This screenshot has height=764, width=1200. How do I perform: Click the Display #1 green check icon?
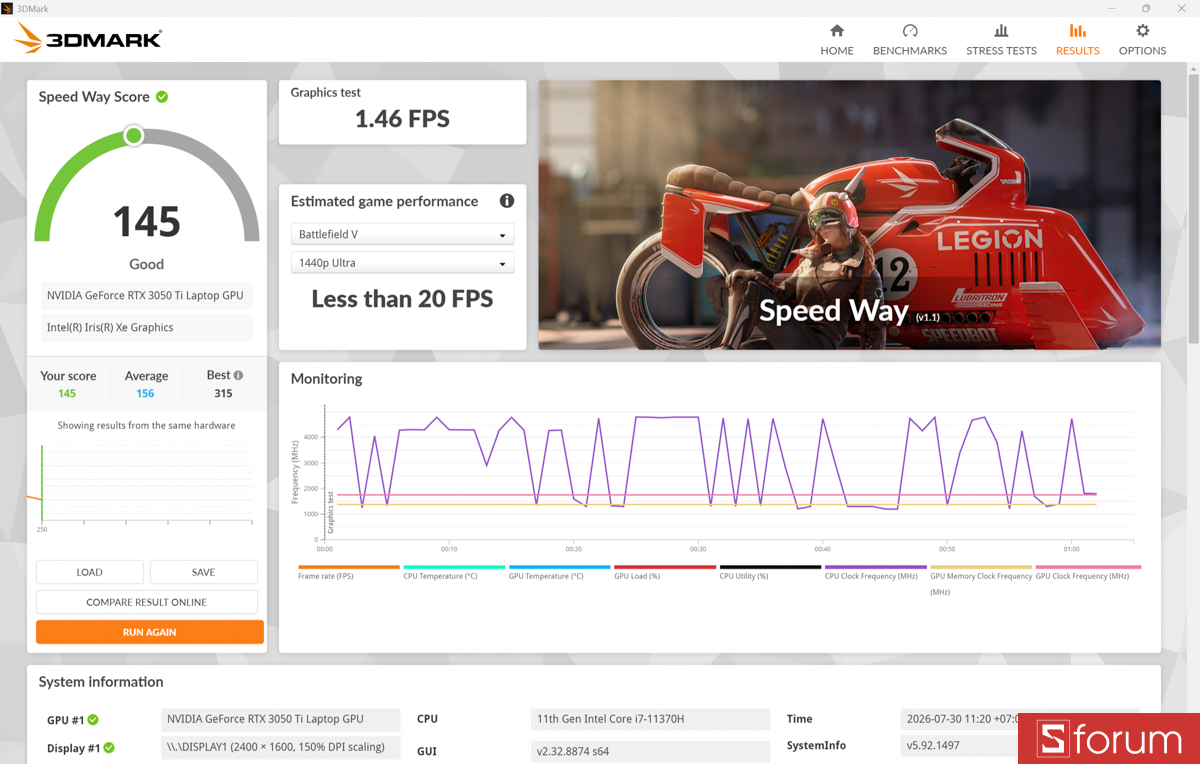[109, 748]
